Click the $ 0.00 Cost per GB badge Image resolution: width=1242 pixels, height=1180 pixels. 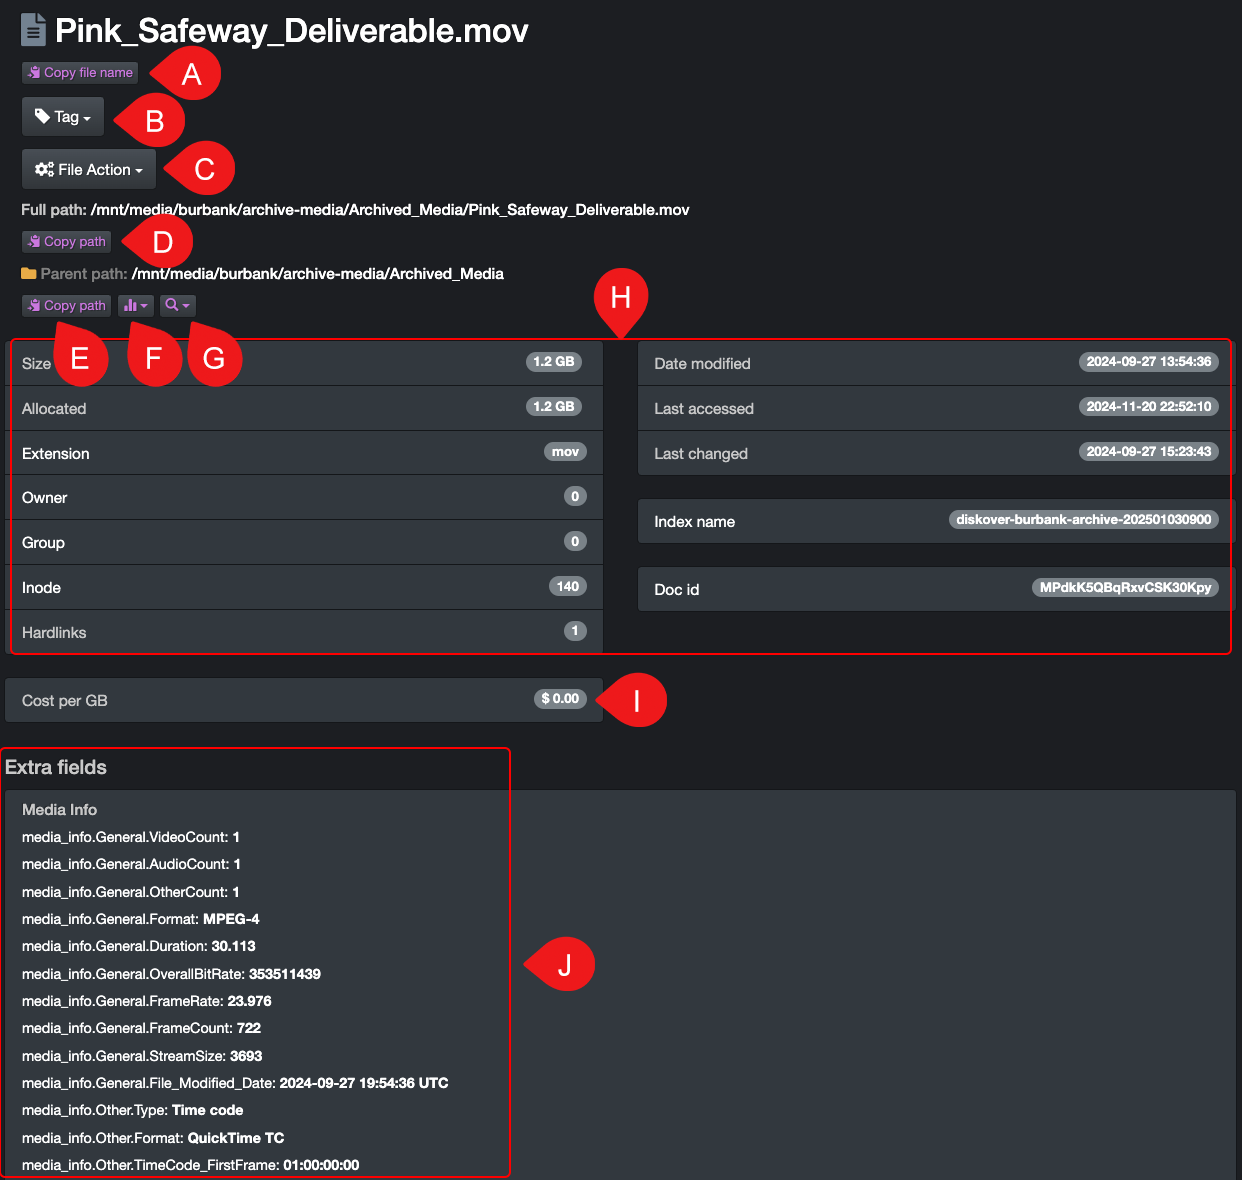[x=560, y=699]
